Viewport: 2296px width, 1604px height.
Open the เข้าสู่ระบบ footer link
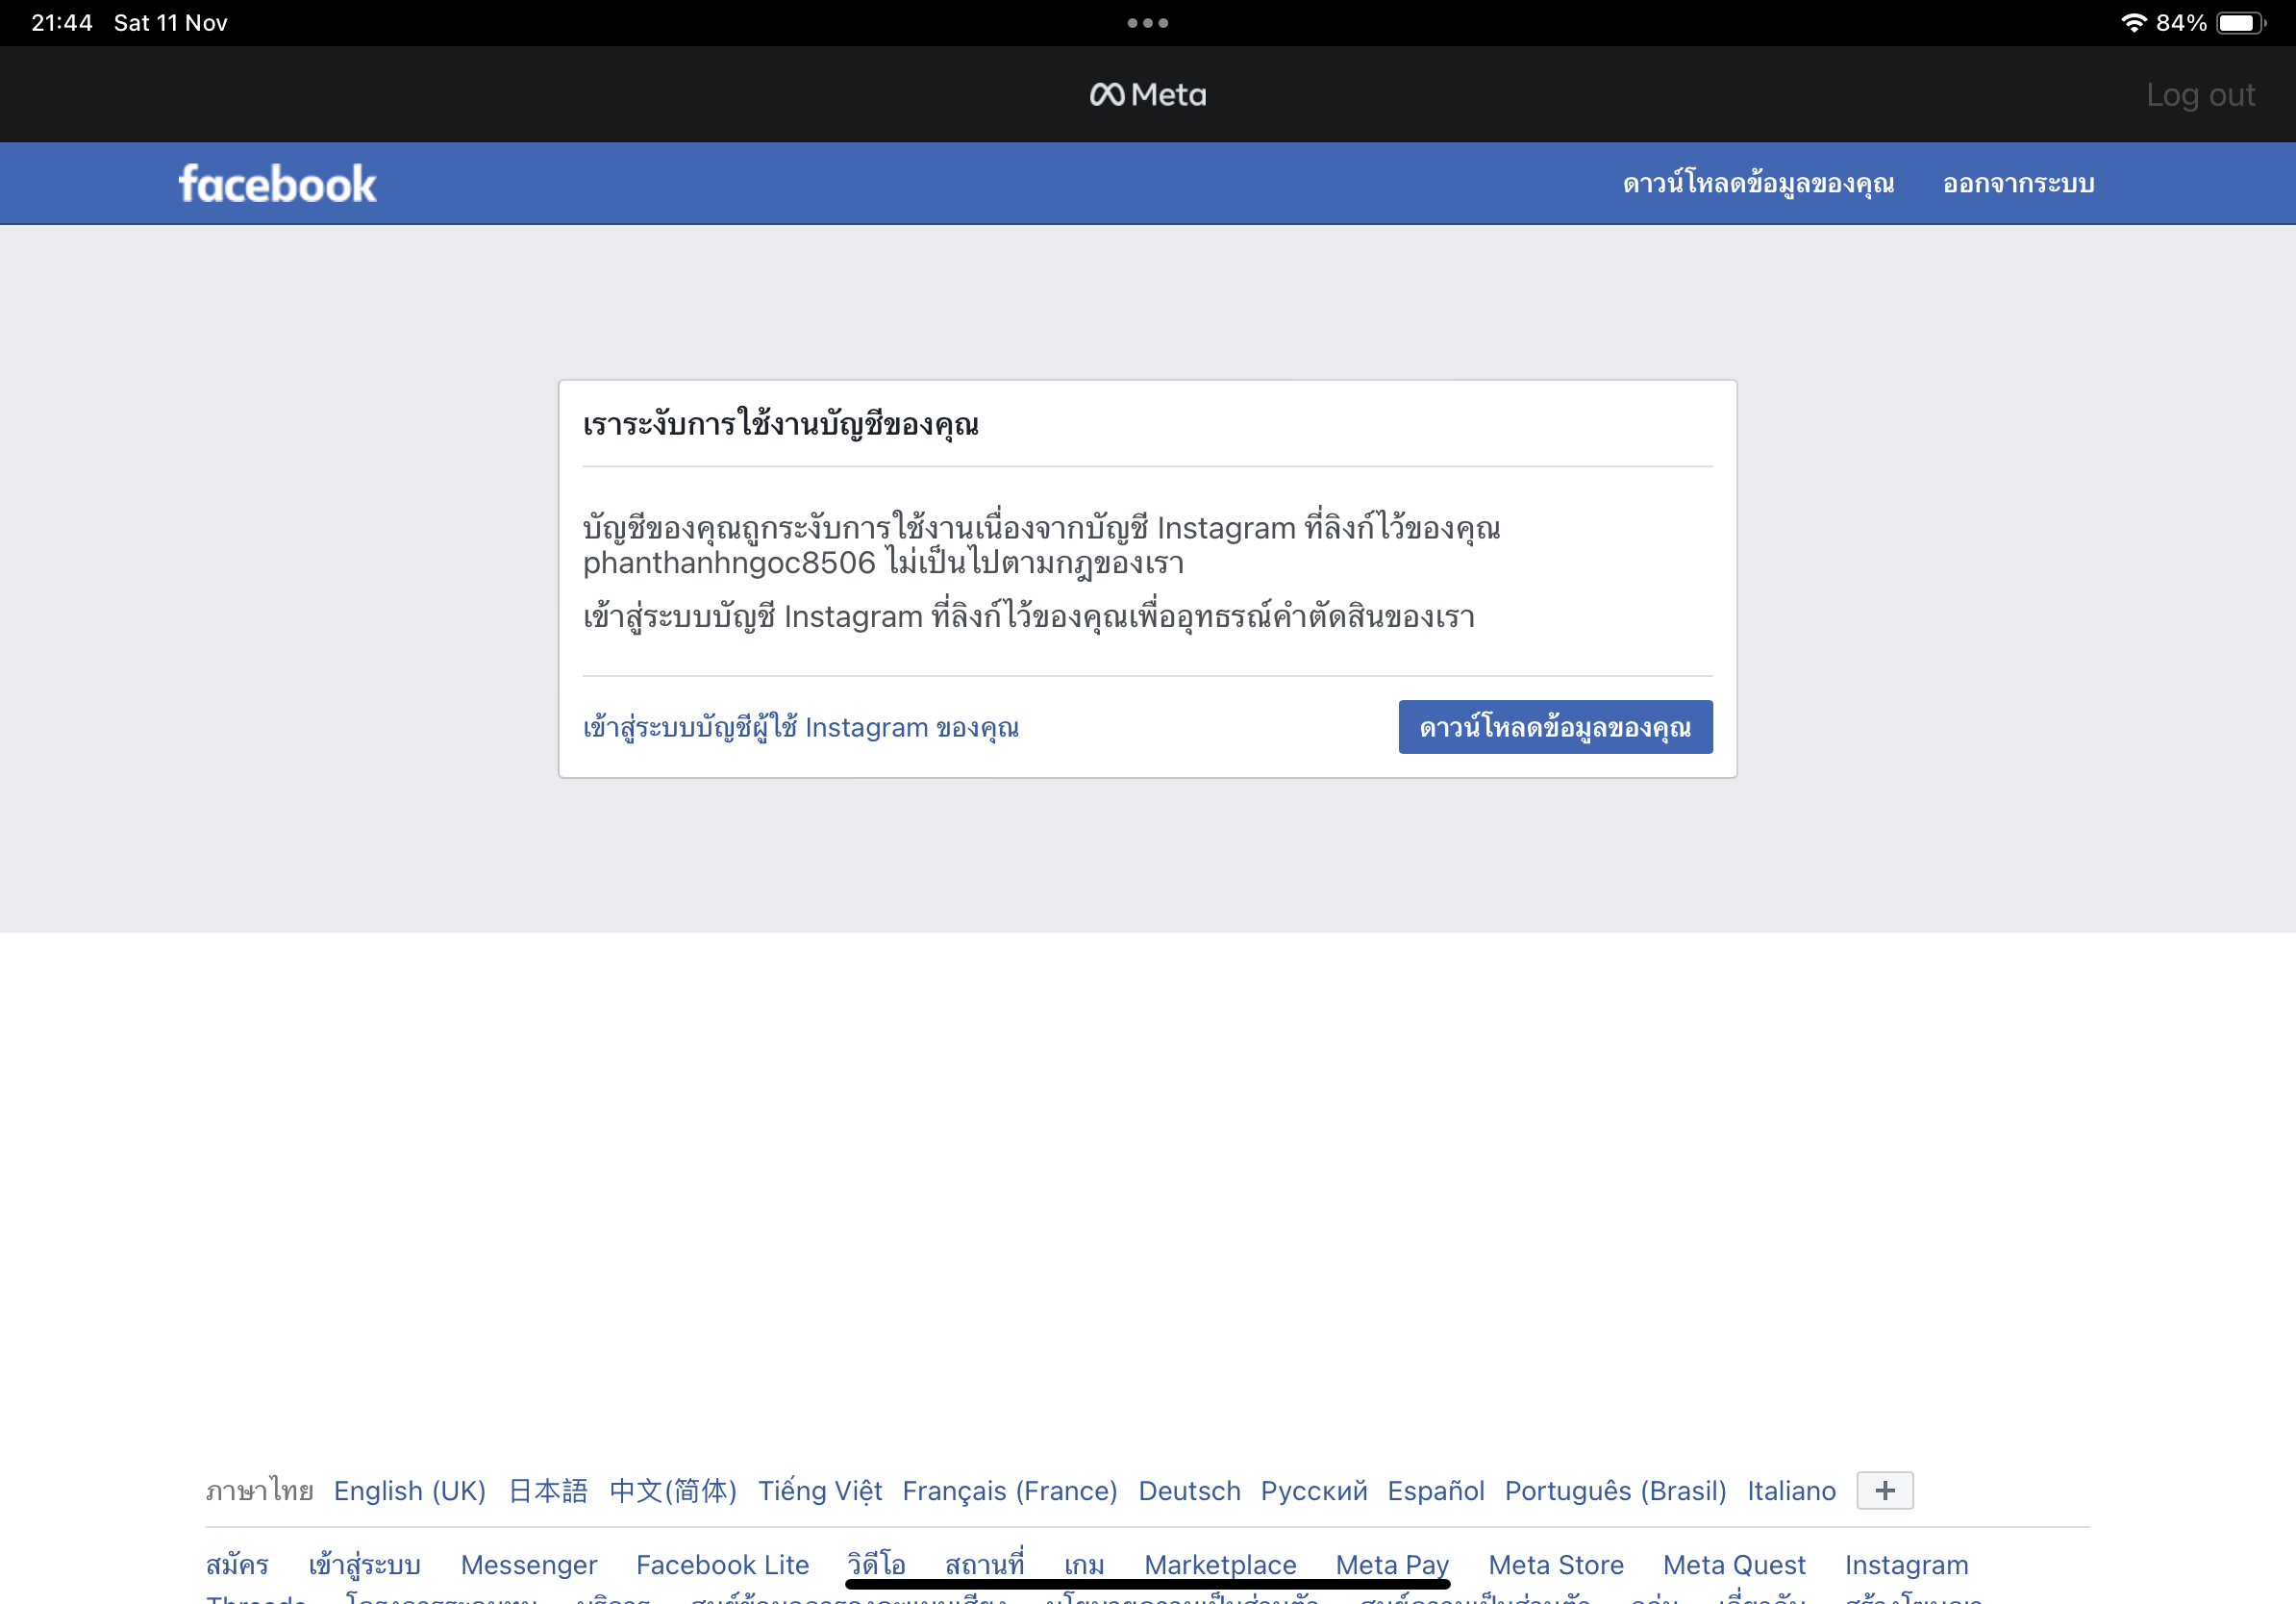[364, 1564]
